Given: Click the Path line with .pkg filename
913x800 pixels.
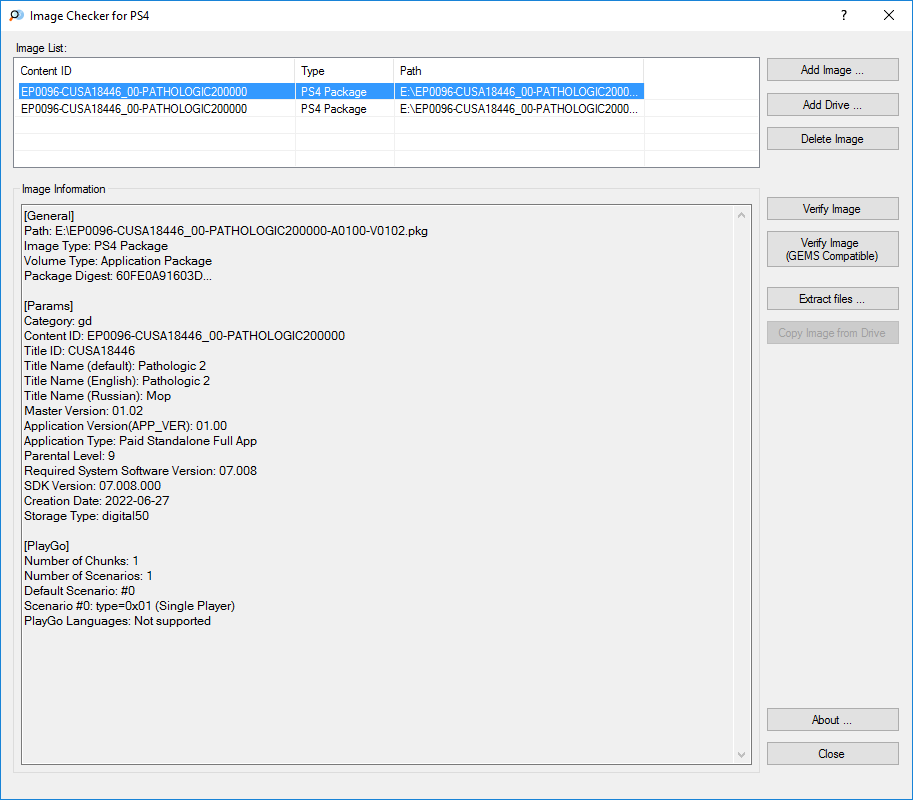Looking at the screenshot, I should pos(226,231).
